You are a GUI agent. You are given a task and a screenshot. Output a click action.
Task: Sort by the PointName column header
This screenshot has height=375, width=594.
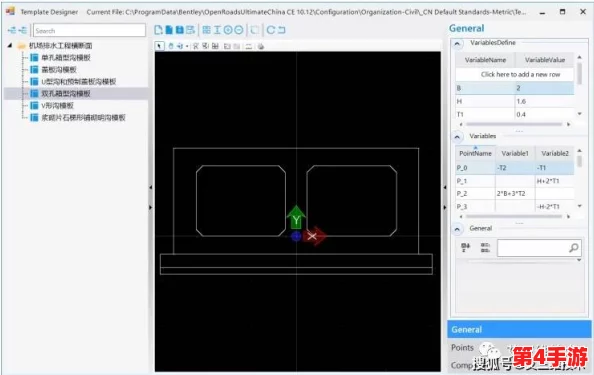coord(475,153)
